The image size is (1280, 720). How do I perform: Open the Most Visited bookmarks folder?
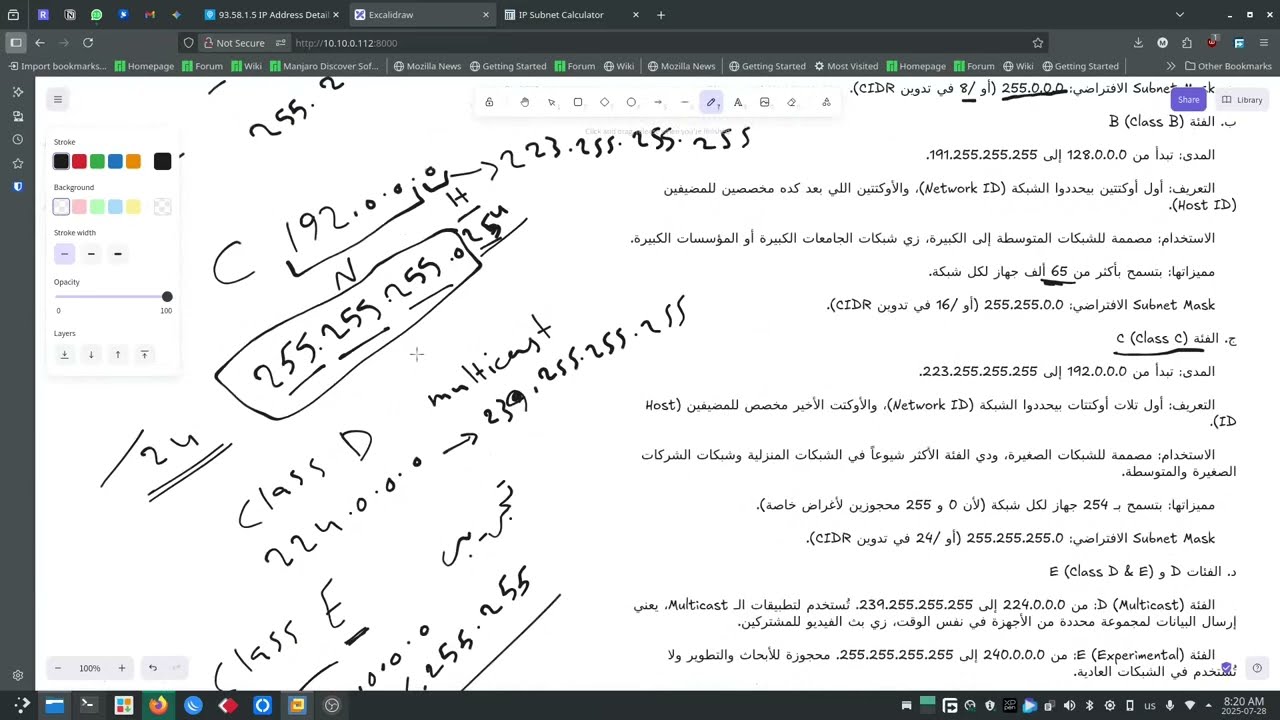845,66
